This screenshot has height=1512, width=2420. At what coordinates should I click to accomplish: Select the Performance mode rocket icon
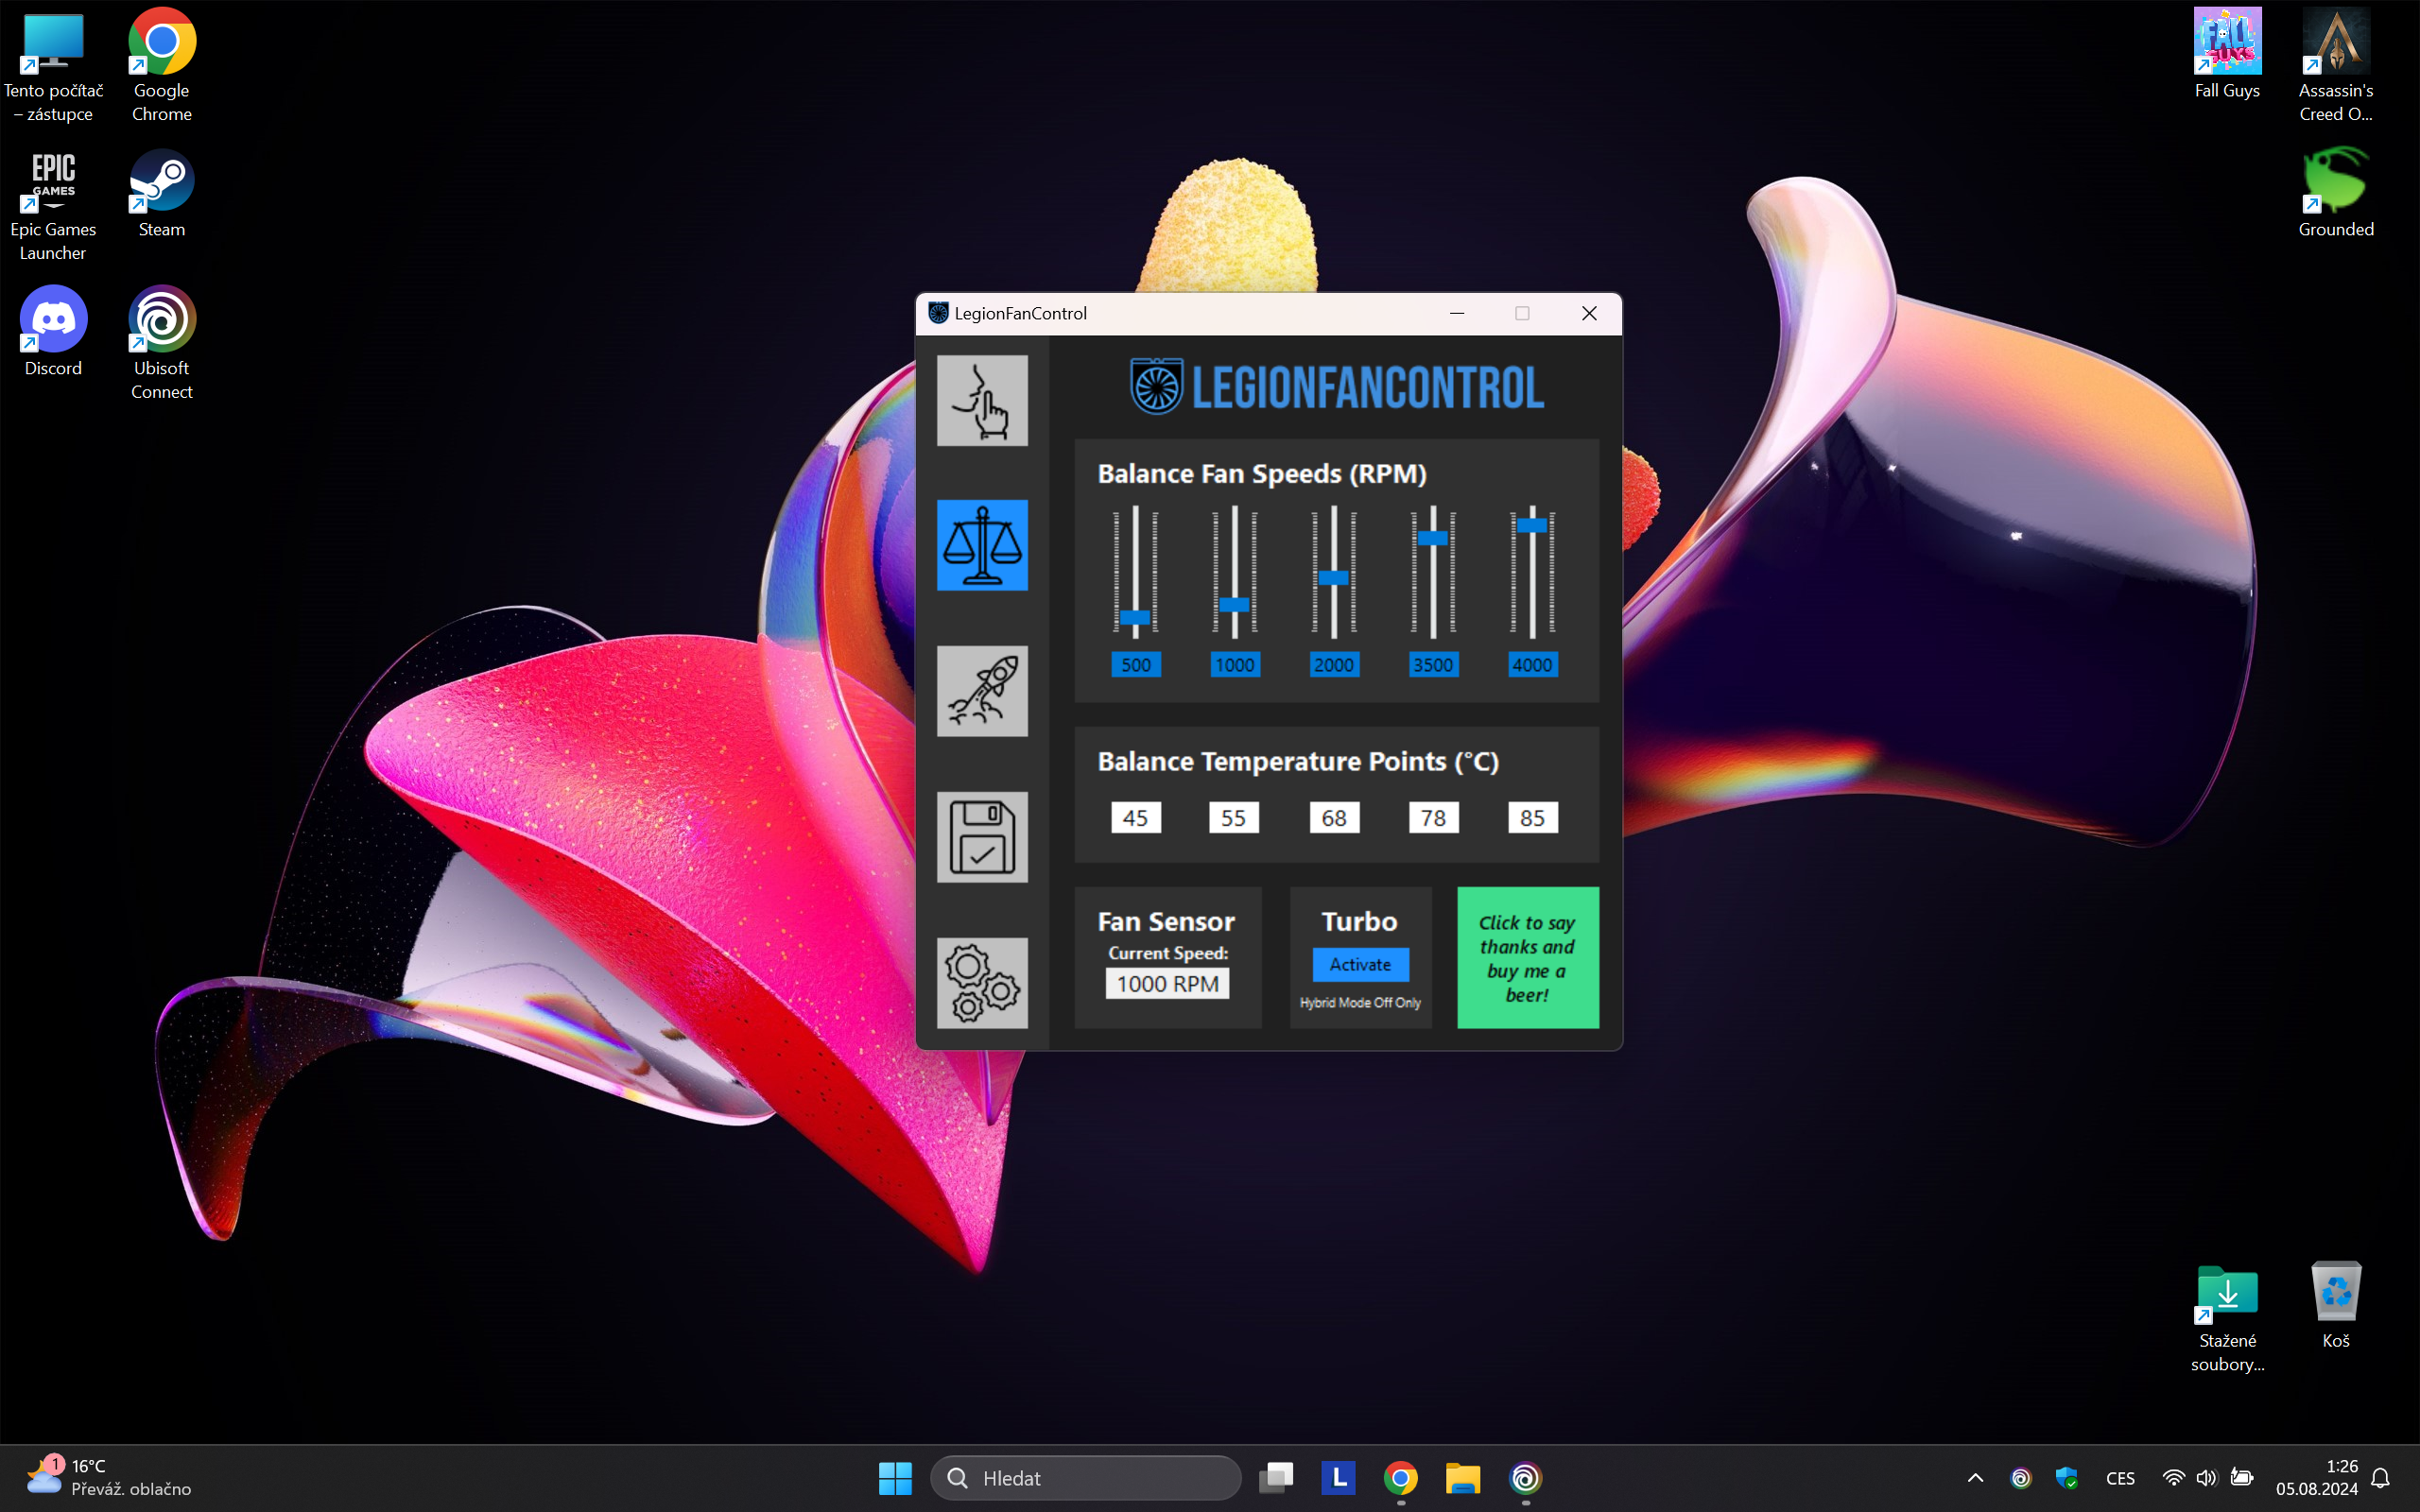[982, 691]
